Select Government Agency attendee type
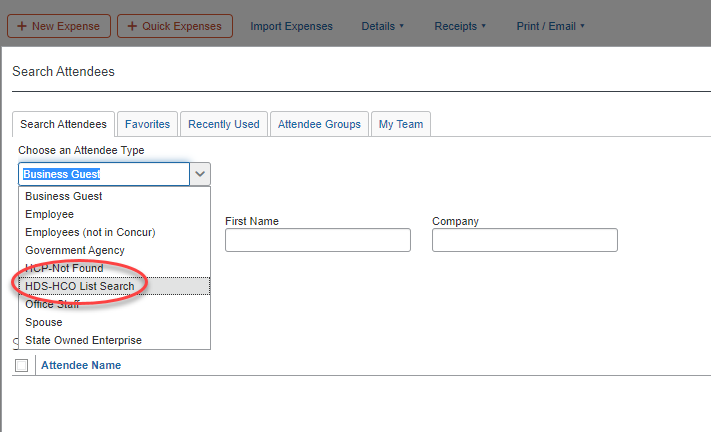This screenshot has height=432, width=711. (x=75, y=250)
